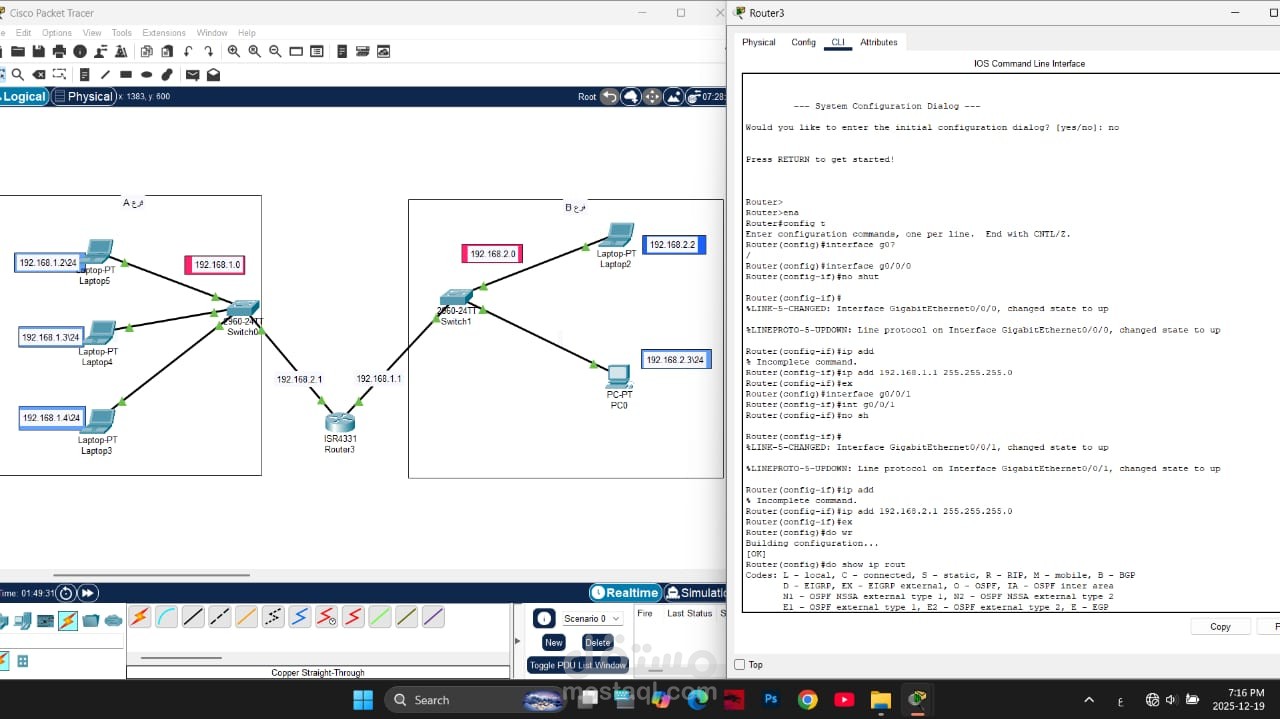Open the Options menu
This screenshot has width=1280, height=719.
56,33
